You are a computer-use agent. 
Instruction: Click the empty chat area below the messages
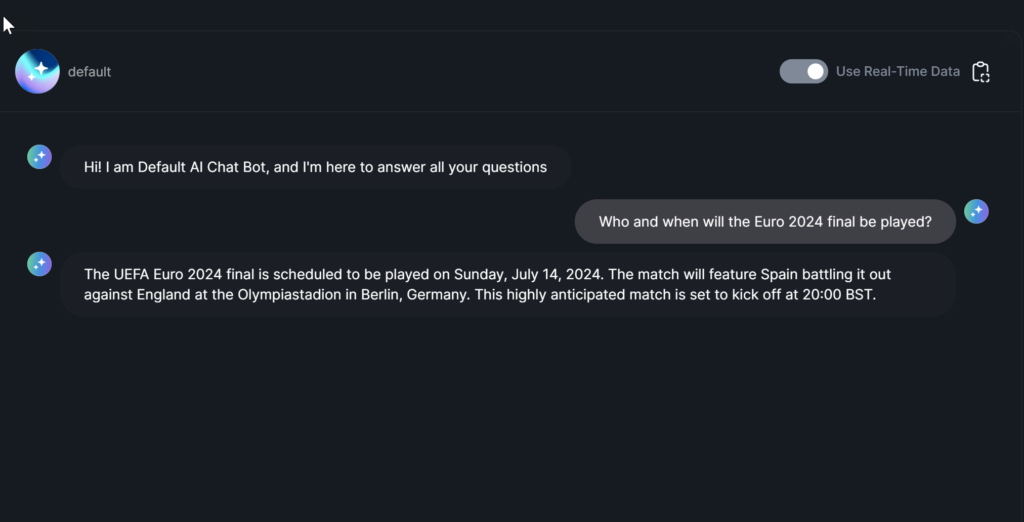pyautogui.click(x=500, y=420)
